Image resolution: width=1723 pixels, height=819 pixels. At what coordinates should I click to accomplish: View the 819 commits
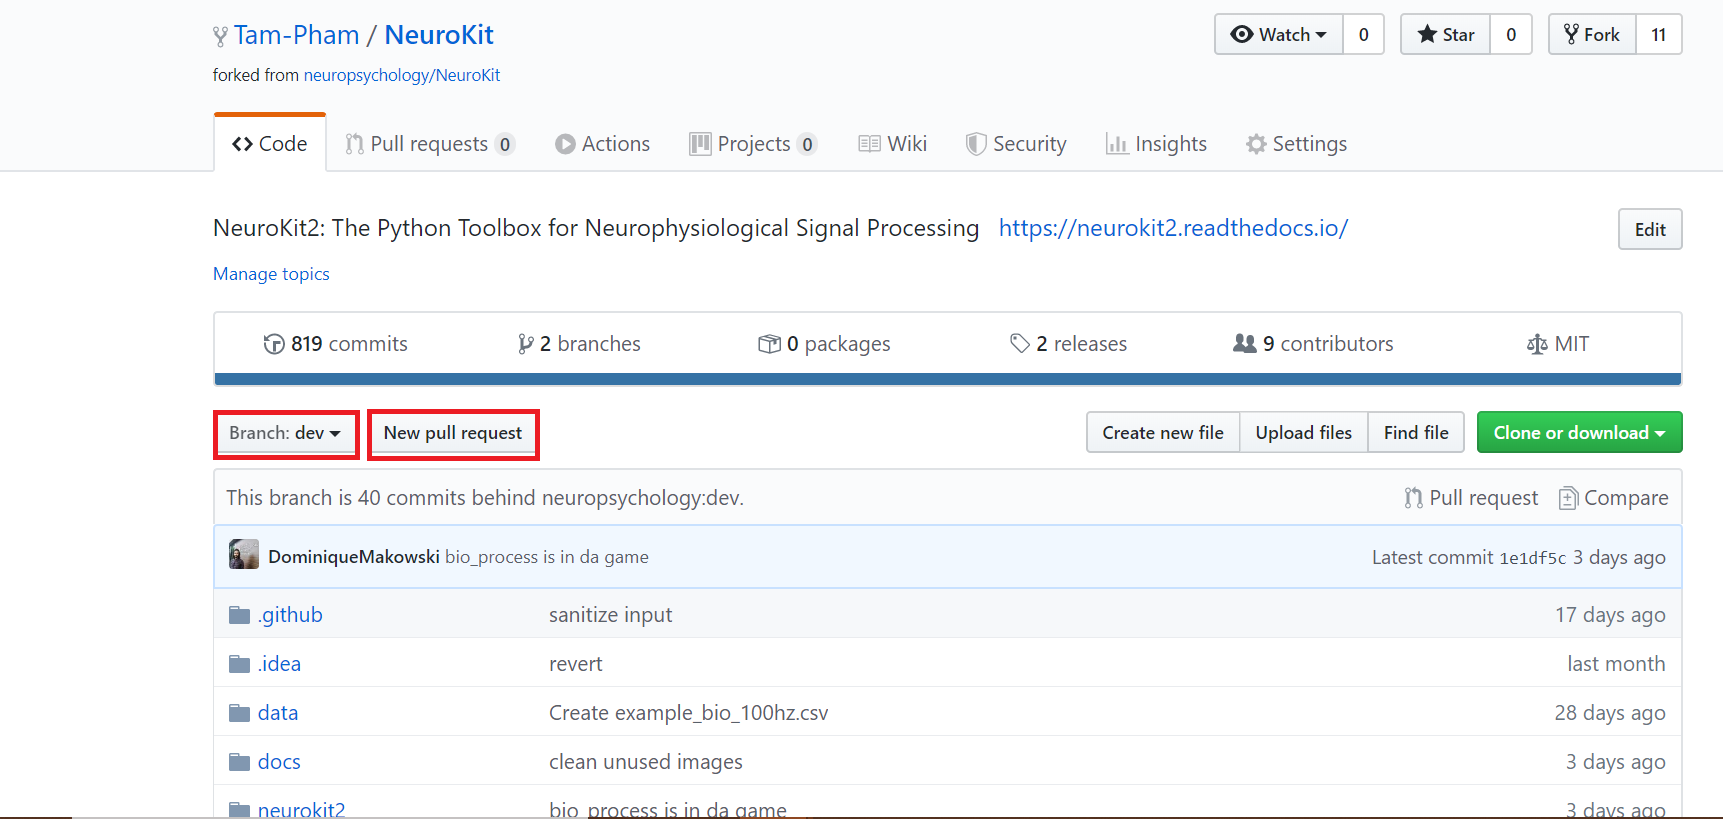pos(336,344)
